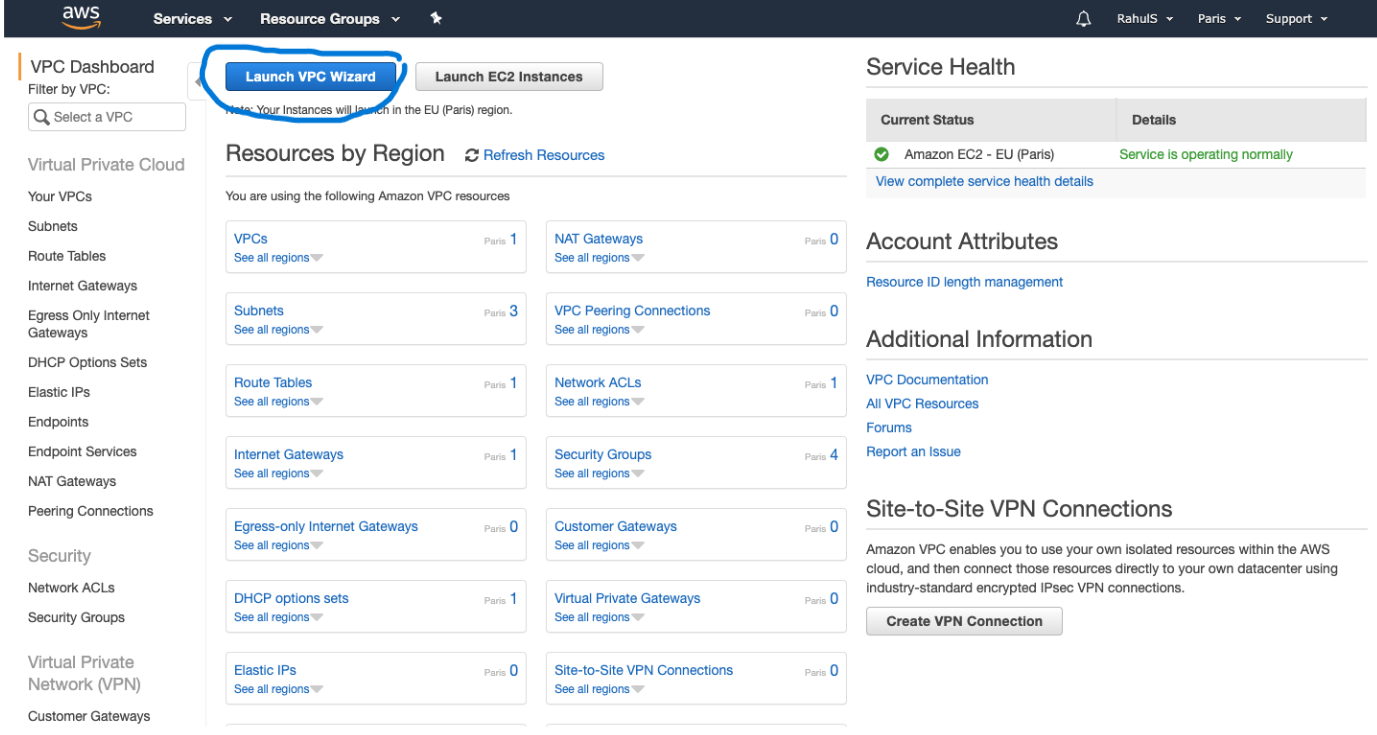Image resolution: width=1377 pixels, height=735 pixels.
Task: Open Egress Only Internet Gateways sidebar item
Action: 89,324
